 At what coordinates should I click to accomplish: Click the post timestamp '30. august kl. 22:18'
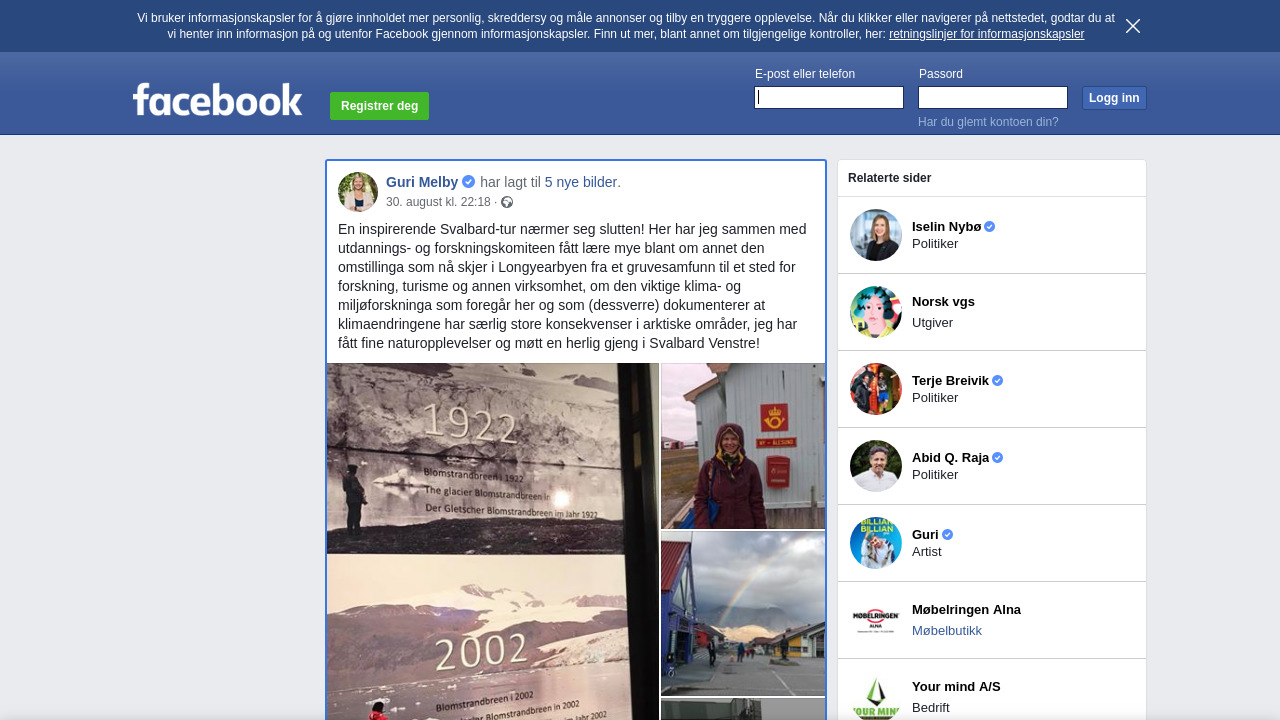438,202
